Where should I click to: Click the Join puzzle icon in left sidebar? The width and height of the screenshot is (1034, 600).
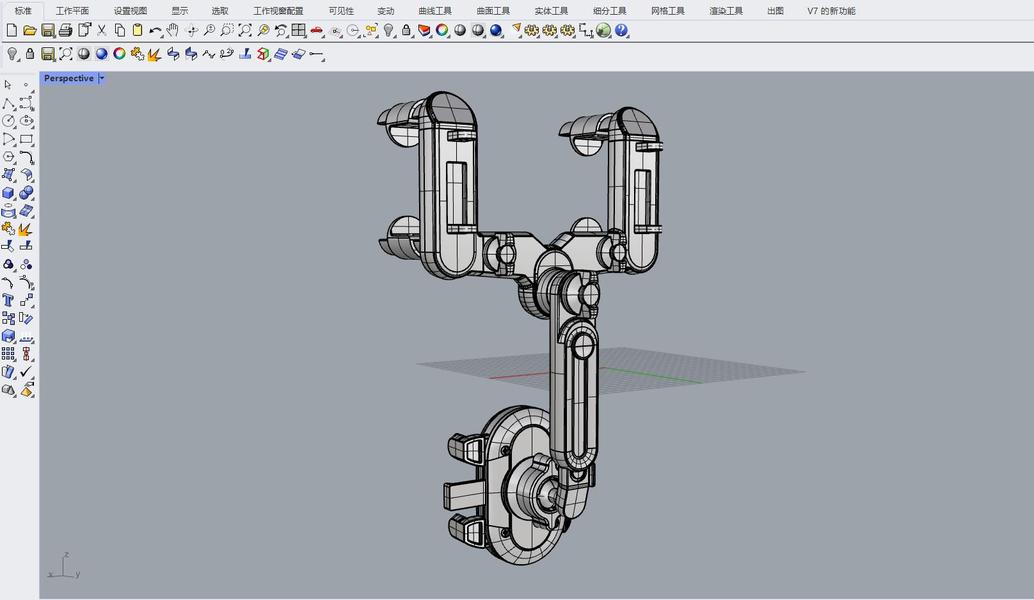pos(8,229)
